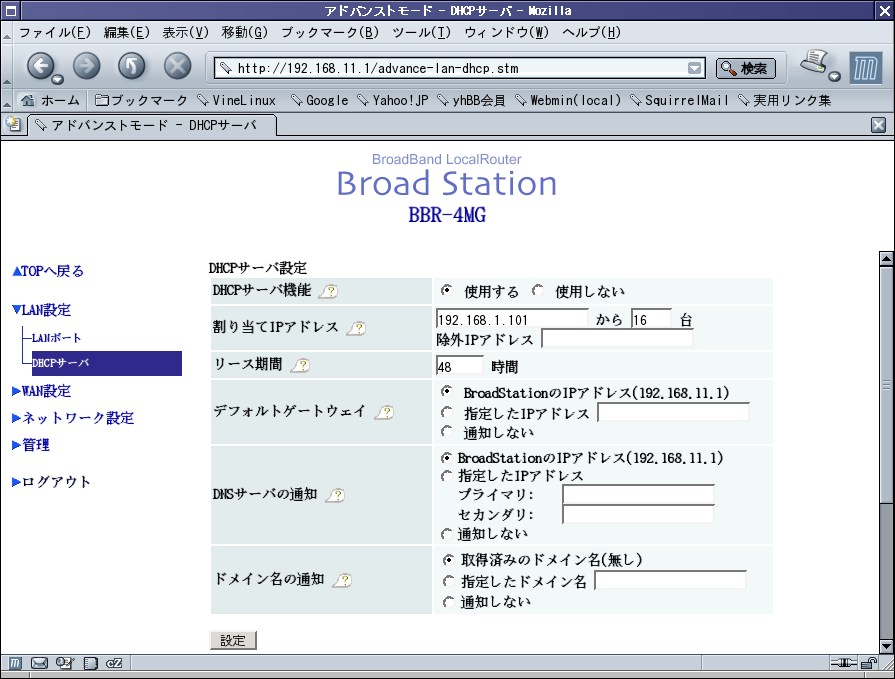Screen dimensions: 895x679
Task: Close the current tab with X button
Action: click(878, 125)
